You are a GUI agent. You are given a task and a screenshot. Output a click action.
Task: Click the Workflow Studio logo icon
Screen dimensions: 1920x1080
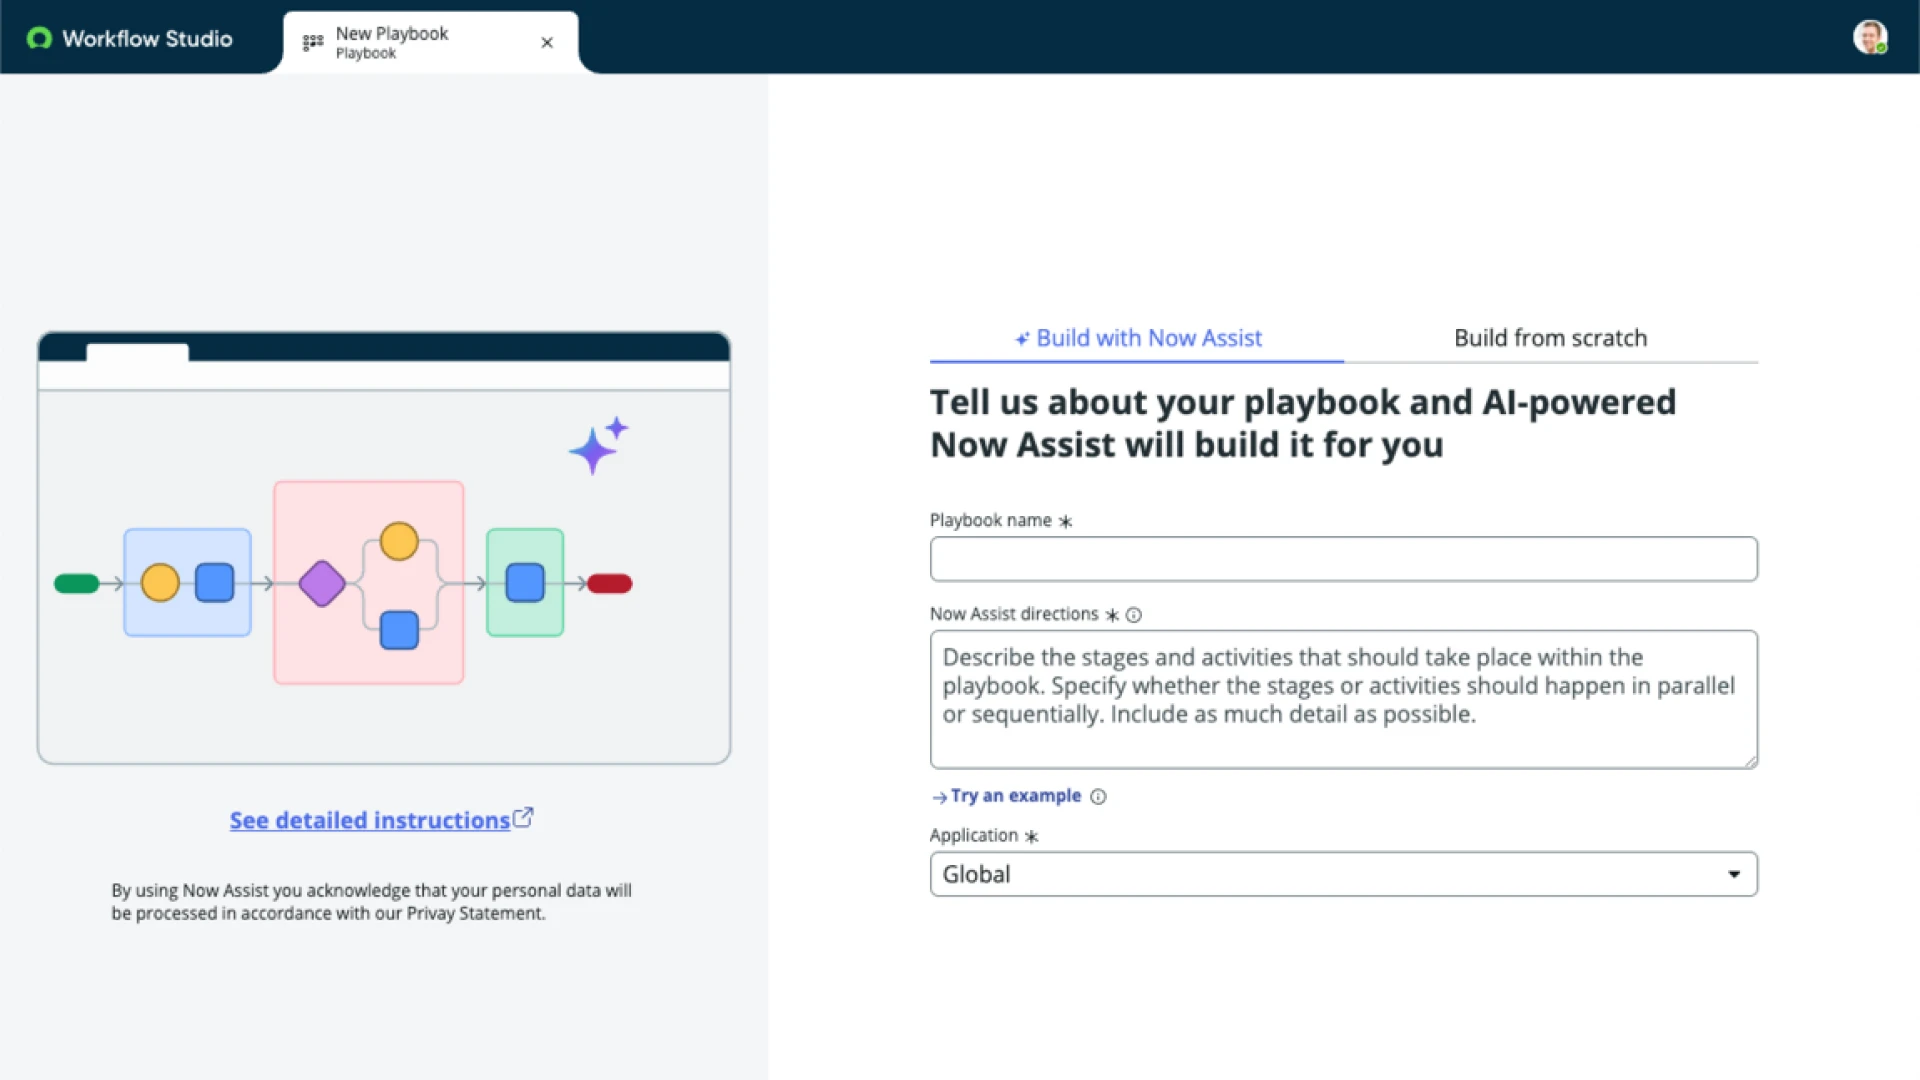tap(39, 38)
